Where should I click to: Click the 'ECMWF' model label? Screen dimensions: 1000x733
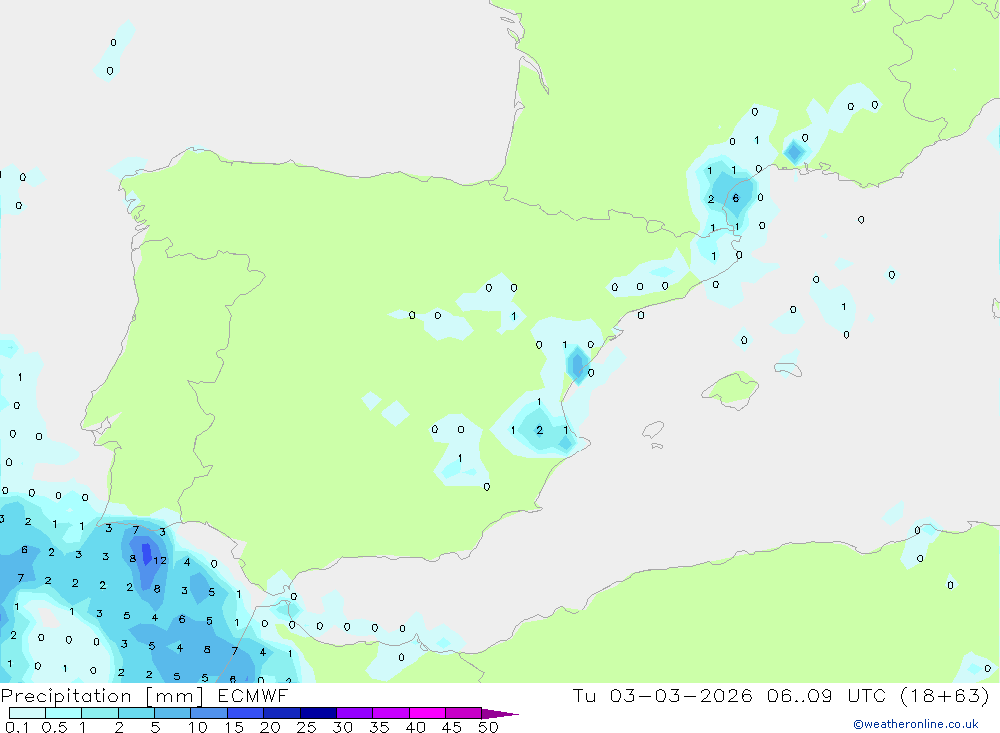click(x=253, y=696)
